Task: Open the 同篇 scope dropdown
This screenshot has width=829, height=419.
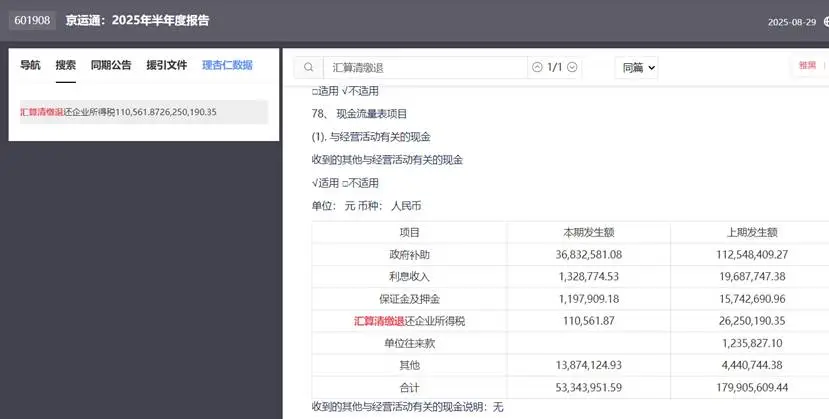Action: 637,68
